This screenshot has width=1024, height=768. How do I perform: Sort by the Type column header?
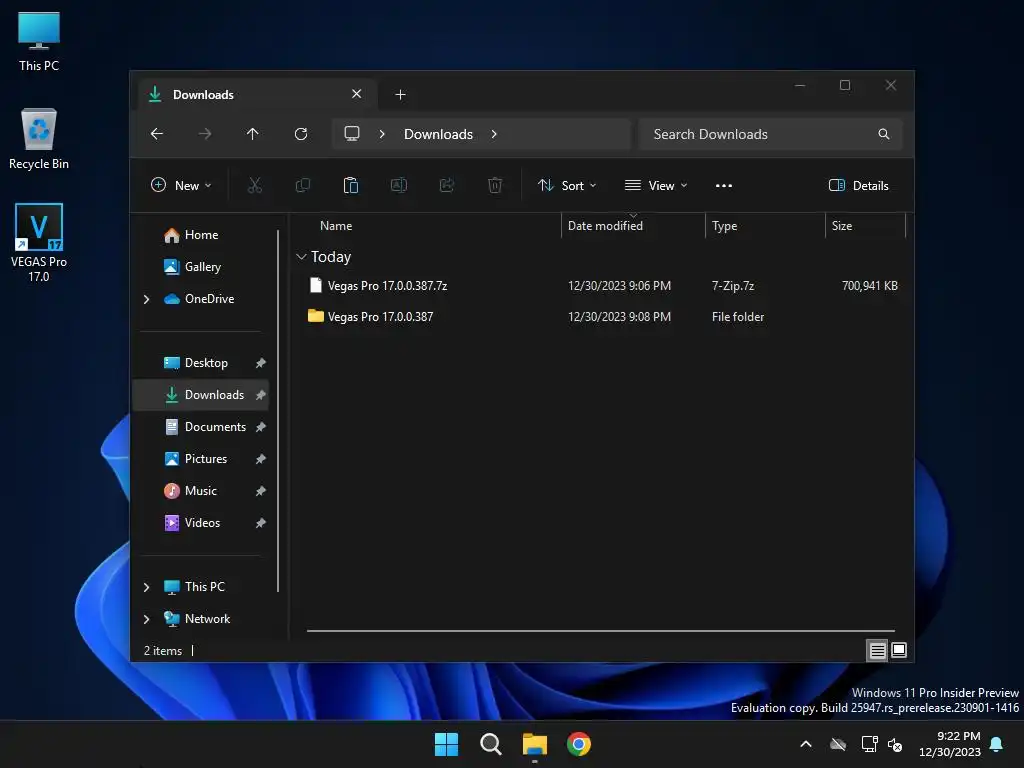765,226
